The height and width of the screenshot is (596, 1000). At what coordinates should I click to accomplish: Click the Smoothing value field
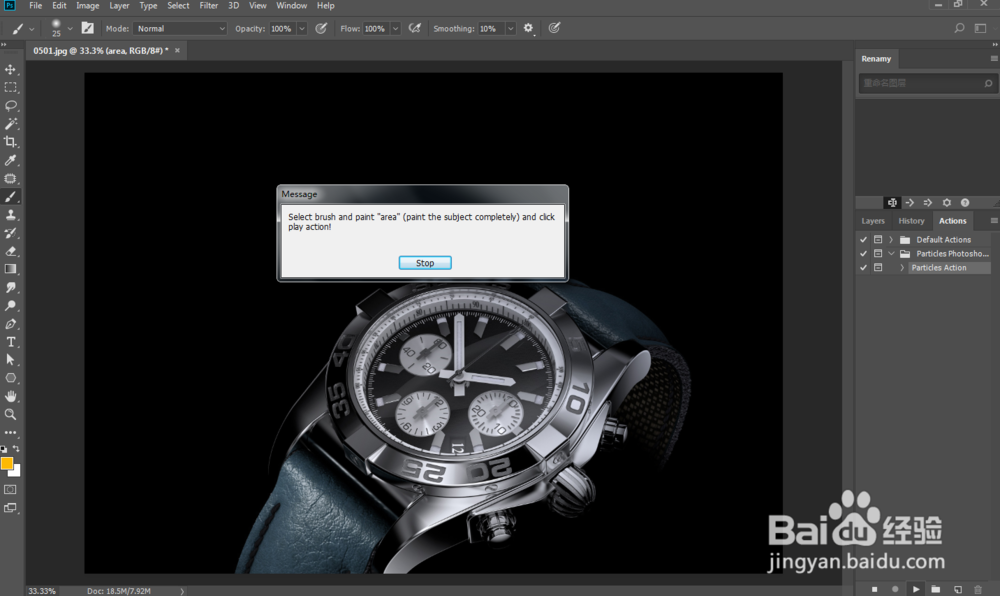[491, 29]
